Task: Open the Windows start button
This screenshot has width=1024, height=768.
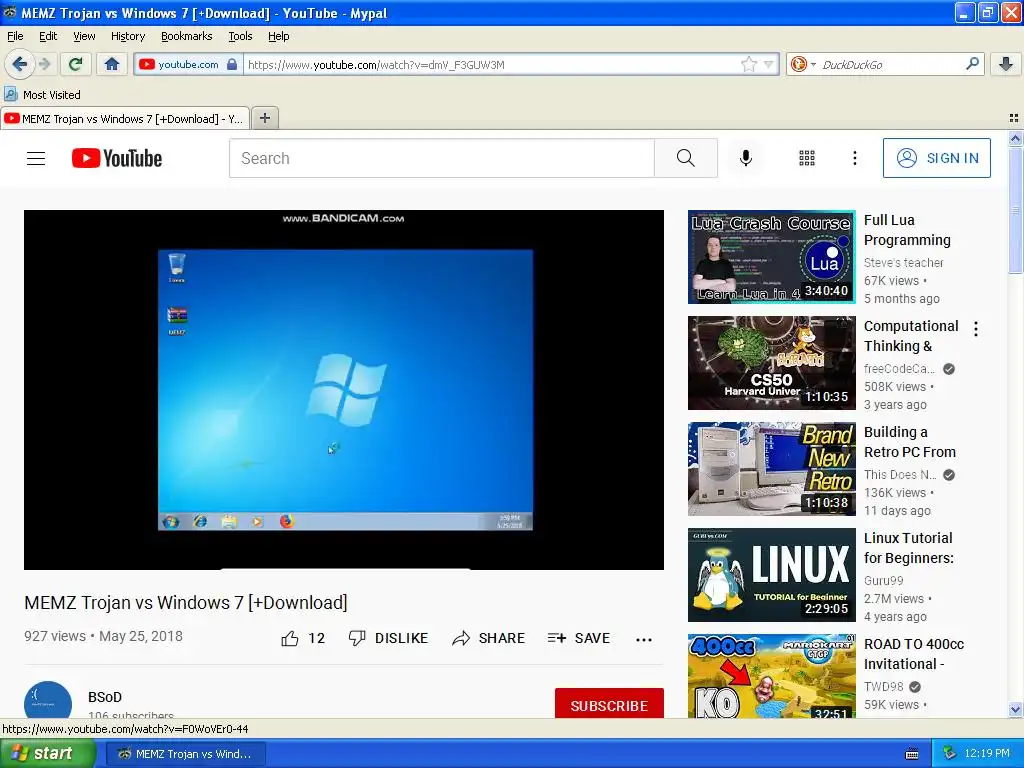Action: [47, 753]
